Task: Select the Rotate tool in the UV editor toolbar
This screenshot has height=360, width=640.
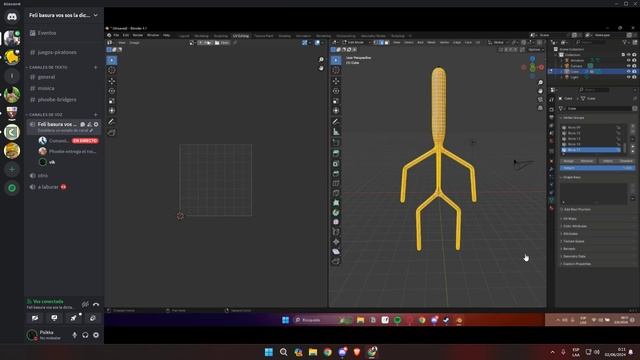Action: pyautogui.click(x=112, y=91)
